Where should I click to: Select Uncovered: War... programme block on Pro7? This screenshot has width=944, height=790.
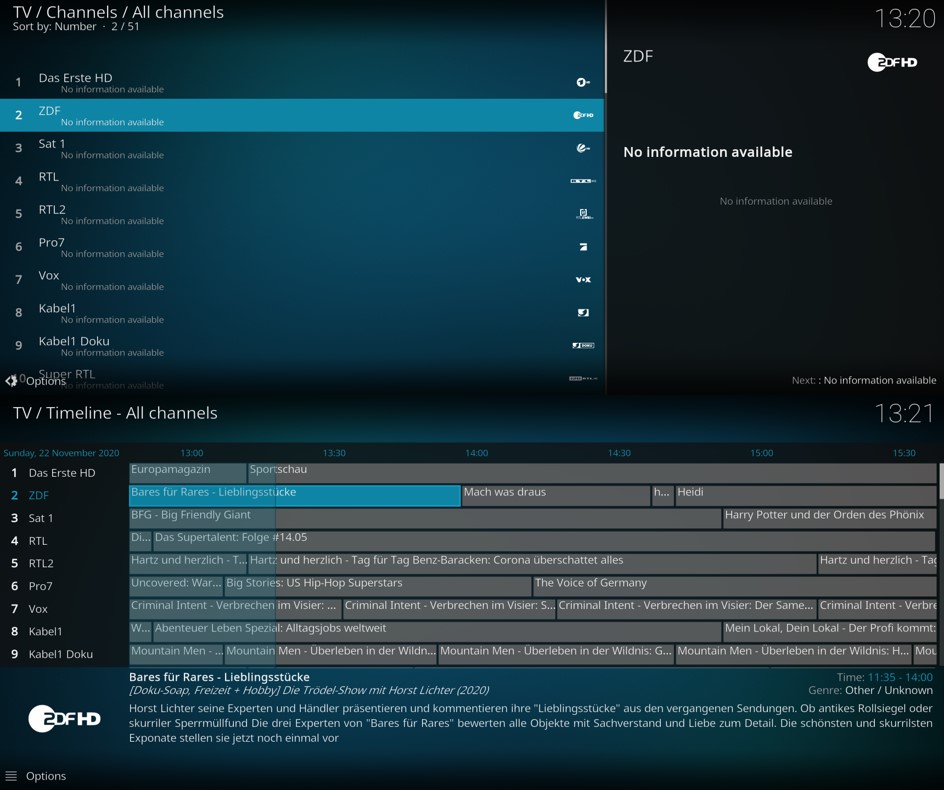pyautogui.click(x=176, y=586)
